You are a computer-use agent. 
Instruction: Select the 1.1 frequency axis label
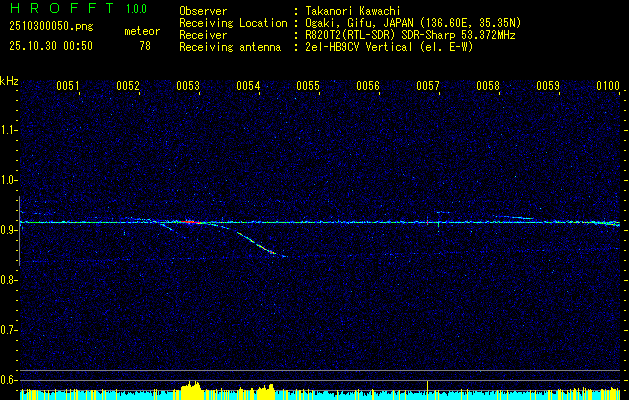(x=9, y=130)
